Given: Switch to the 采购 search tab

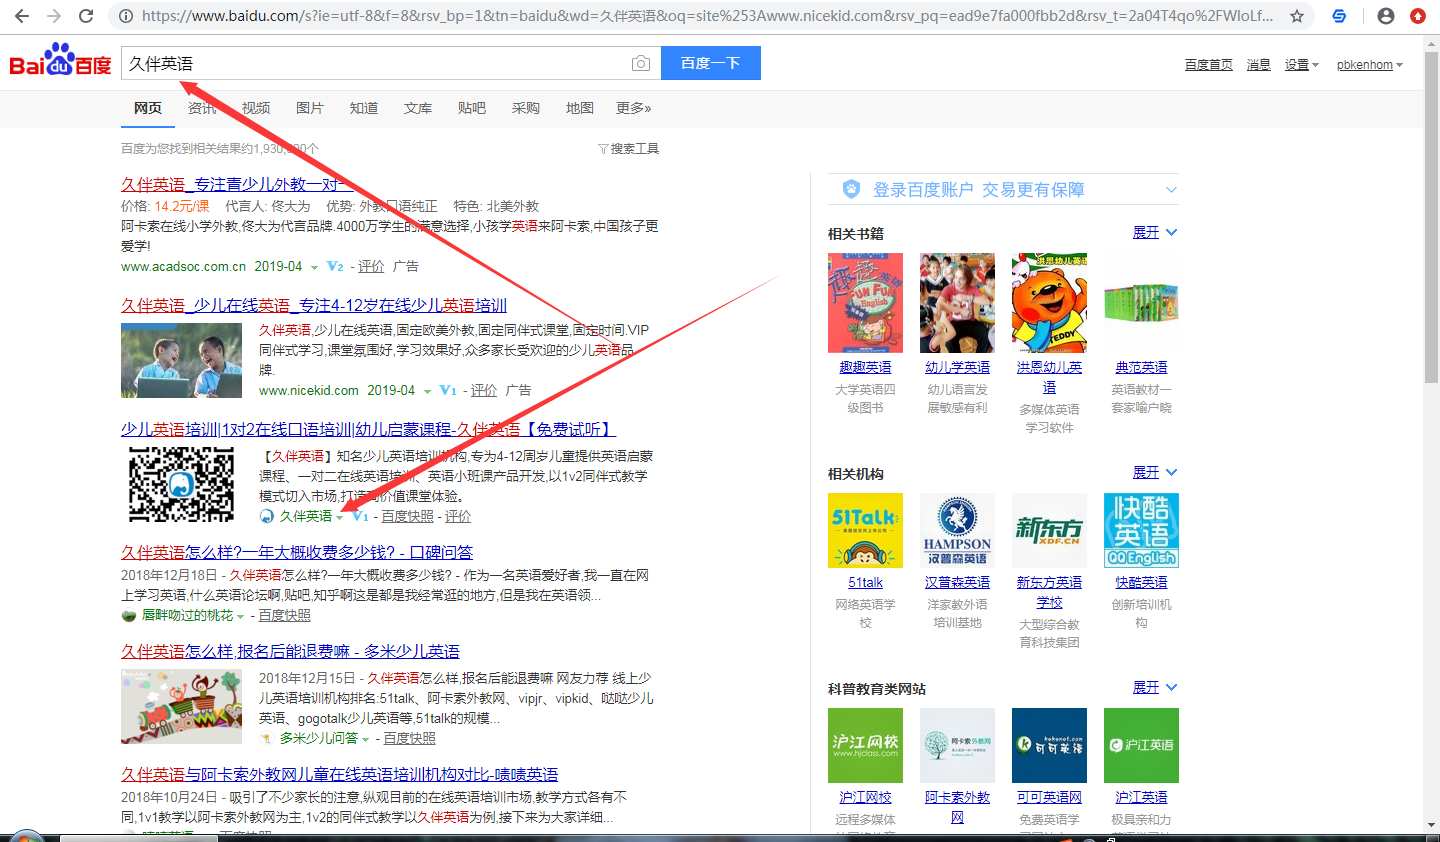Looking at the screenshot, I should 526,108.
